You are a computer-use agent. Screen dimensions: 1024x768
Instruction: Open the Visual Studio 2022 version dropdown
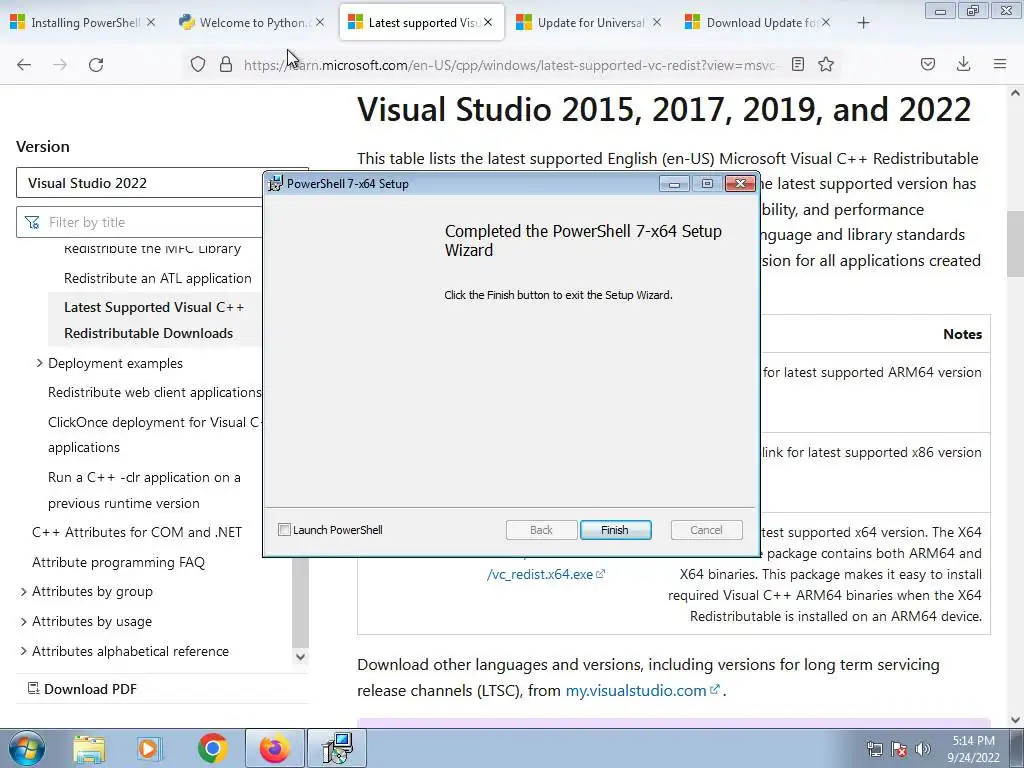pos(162,183)
